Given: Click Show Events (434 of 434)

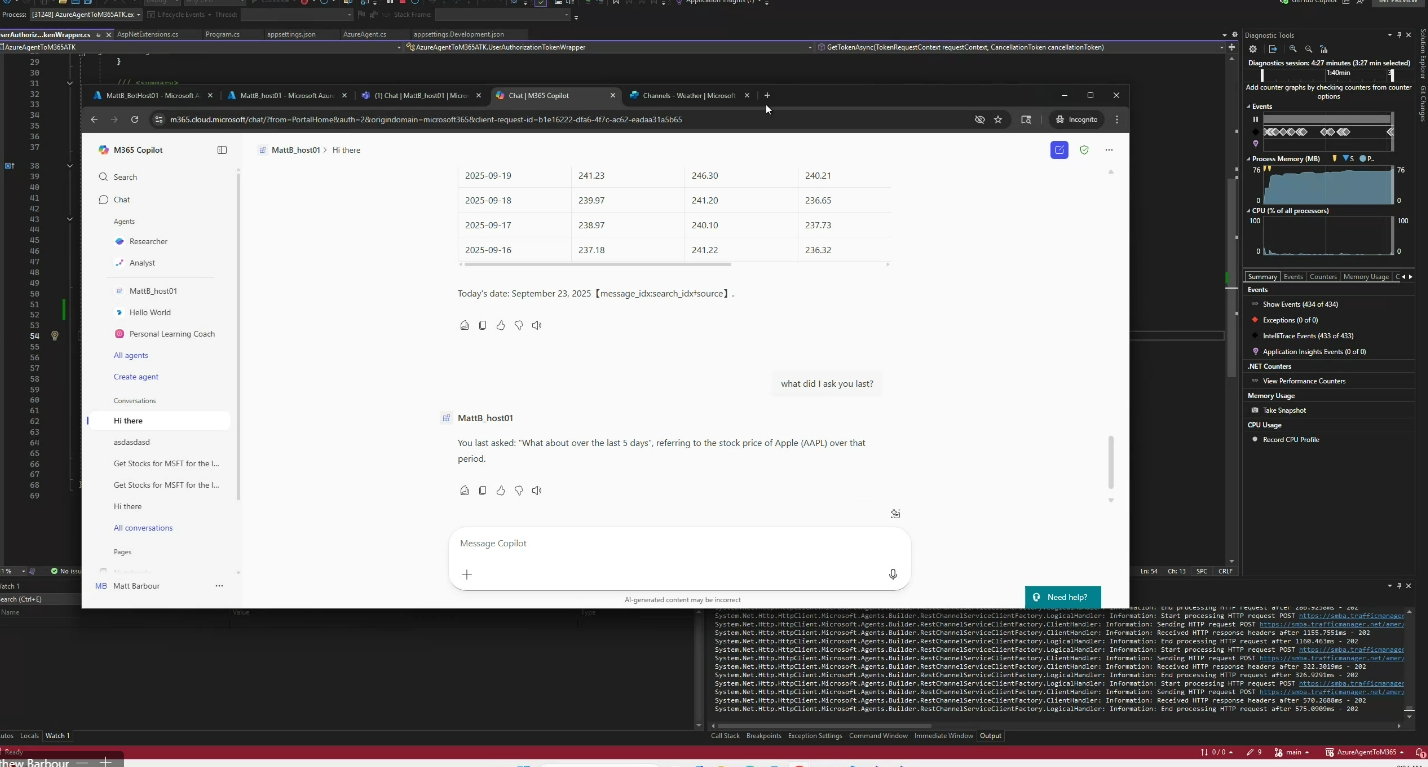Looking at the screenshot, I should tap(1300, 304).
